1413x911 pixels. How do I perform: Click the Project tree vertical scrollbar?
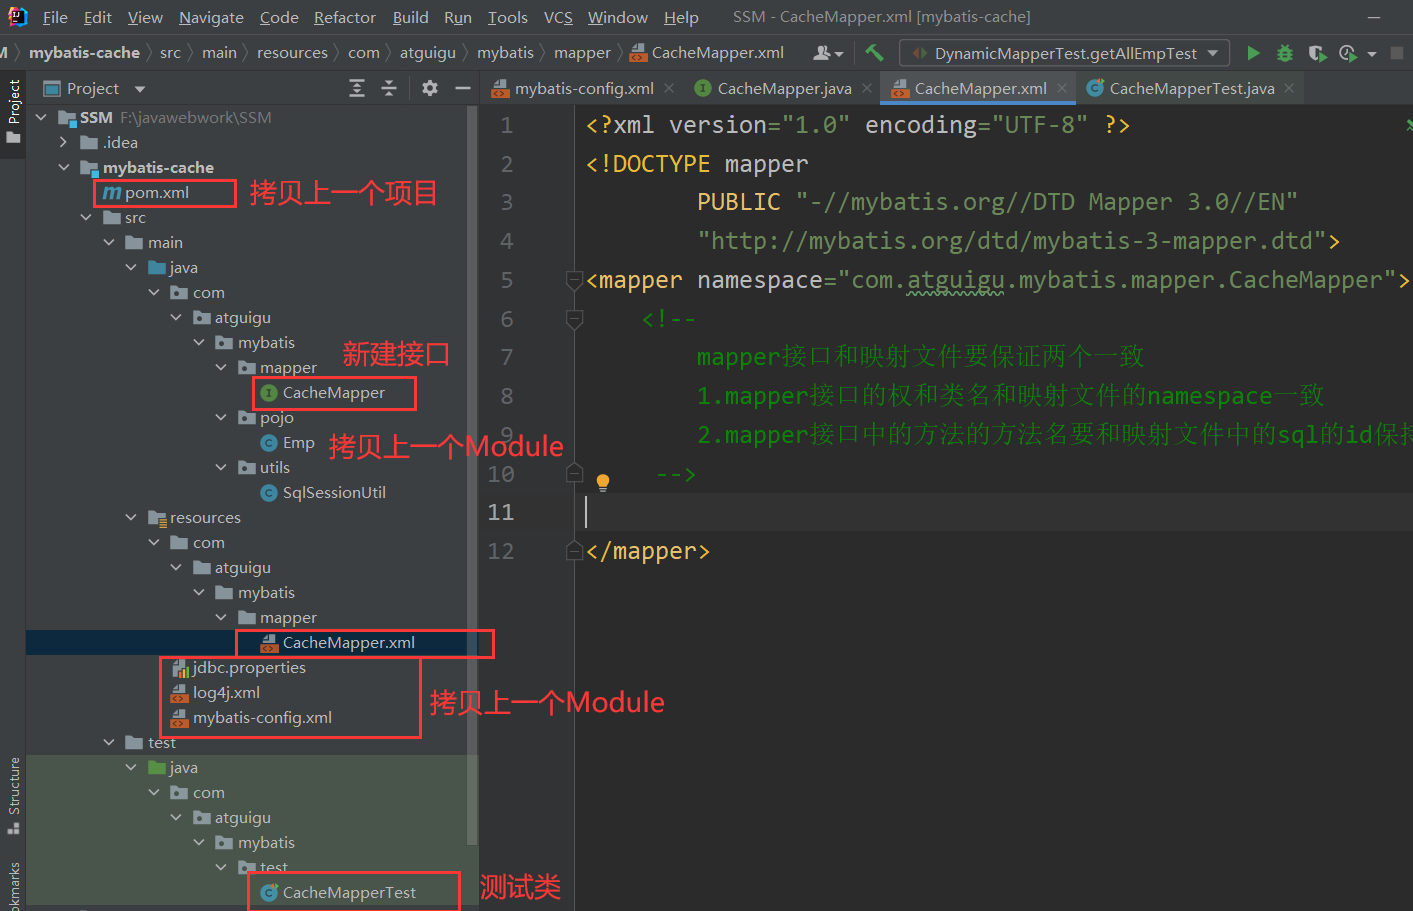coord(472,475)
